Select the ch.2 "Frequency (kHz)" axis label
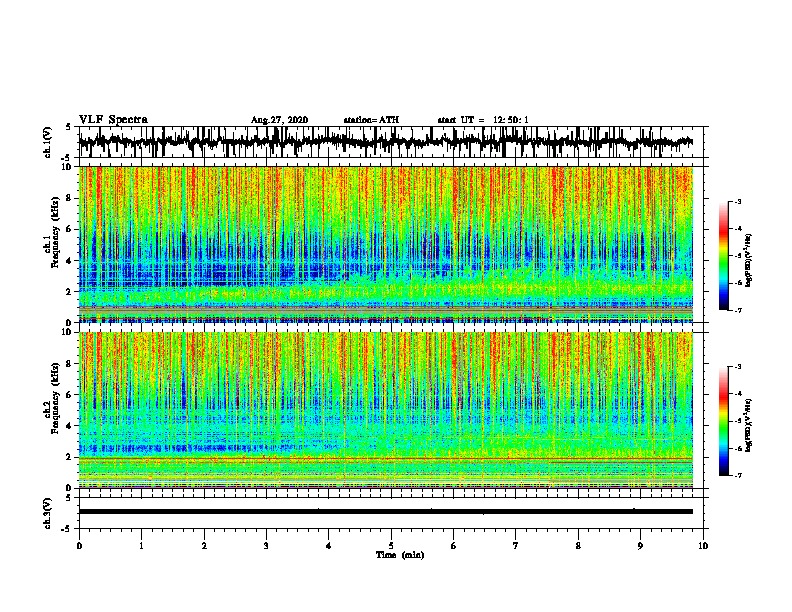 55,398
